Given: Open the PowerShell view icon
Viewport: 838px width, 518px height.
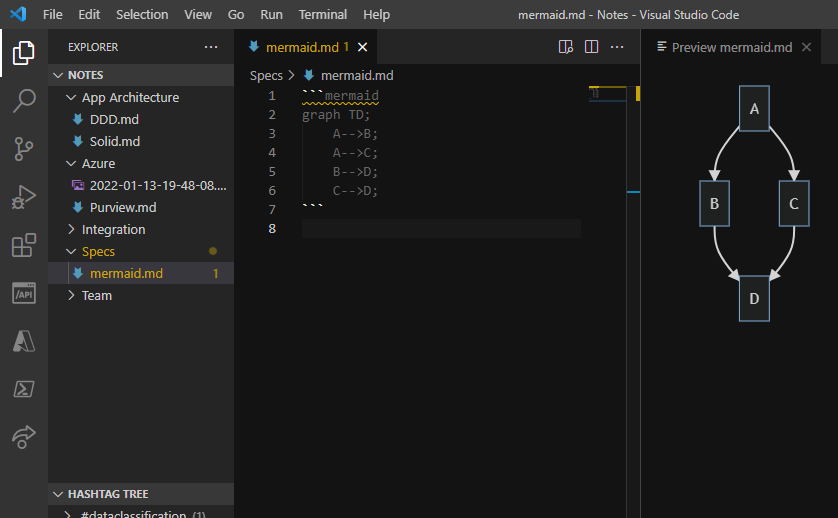Looking at the screenshot, I should pyautogui.click(x=24, y=389).
